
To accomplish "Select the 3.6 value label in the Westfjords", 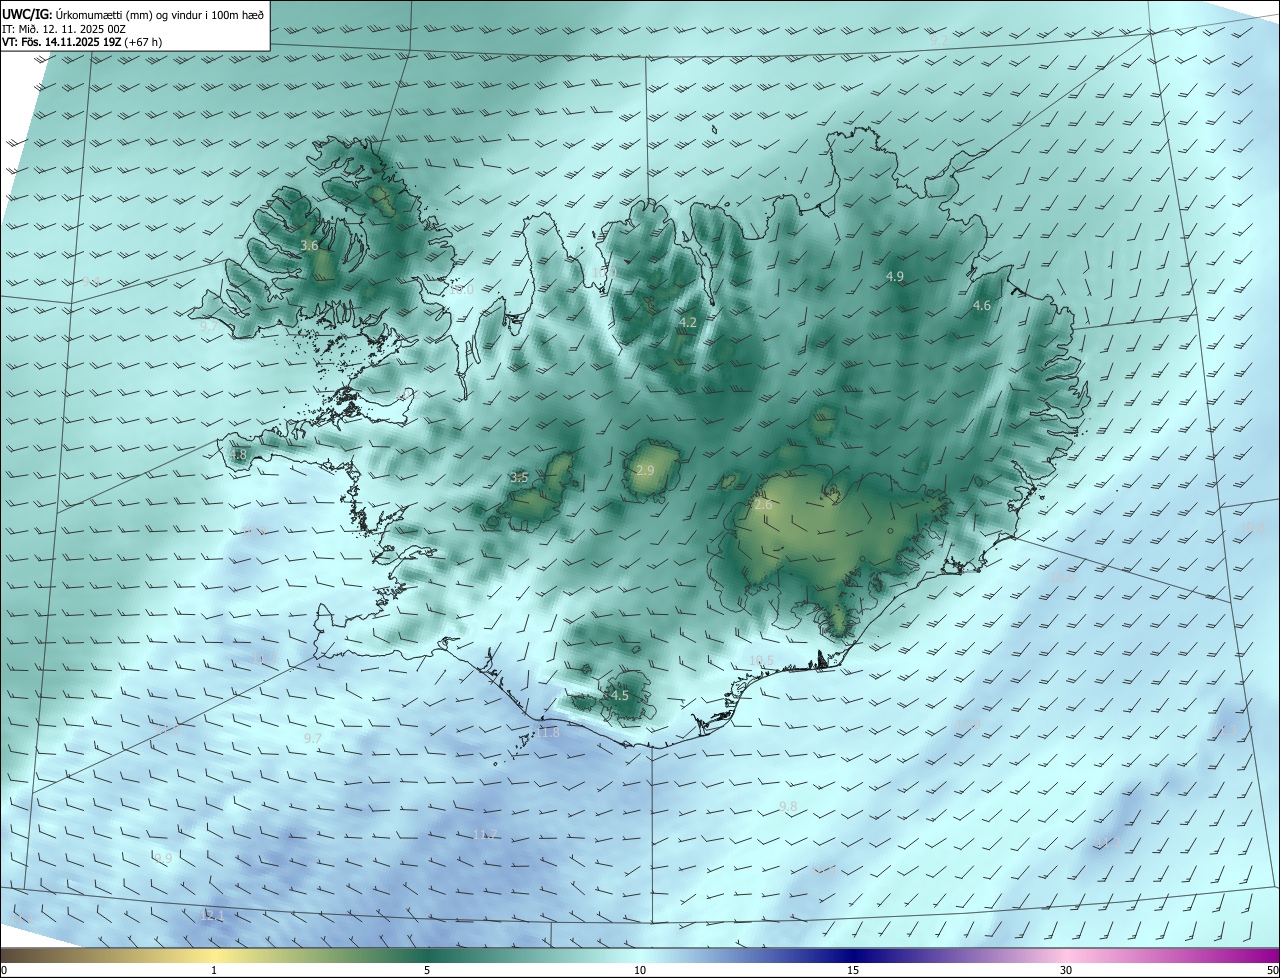I will coord(310,245).
